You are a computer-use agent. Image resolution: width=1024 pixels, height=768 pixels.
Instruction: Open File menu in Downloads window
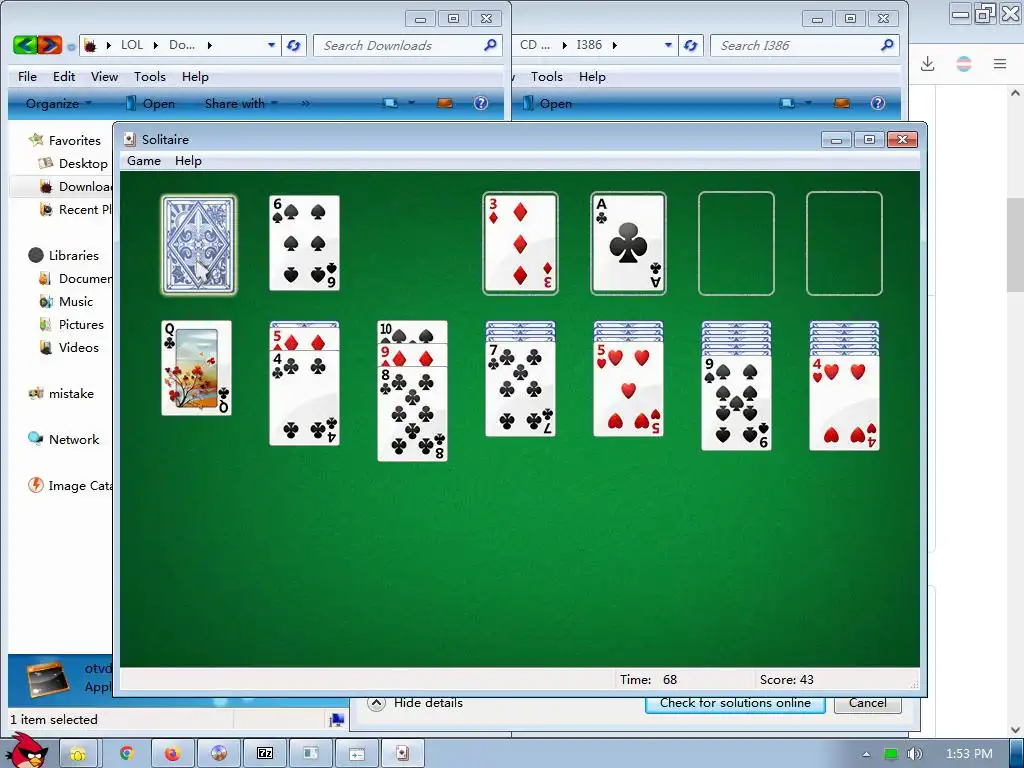[x=27, y=76]
